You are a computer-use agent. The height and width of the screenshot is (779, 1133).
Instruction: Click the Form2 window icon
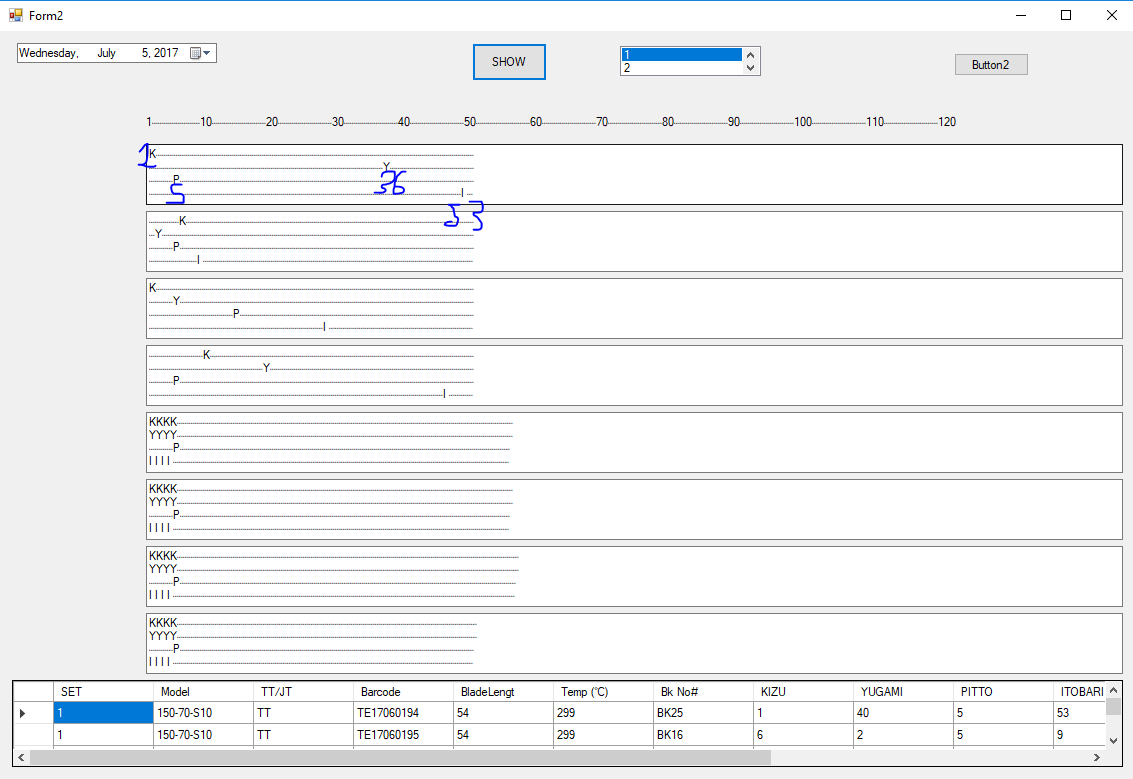16,15
